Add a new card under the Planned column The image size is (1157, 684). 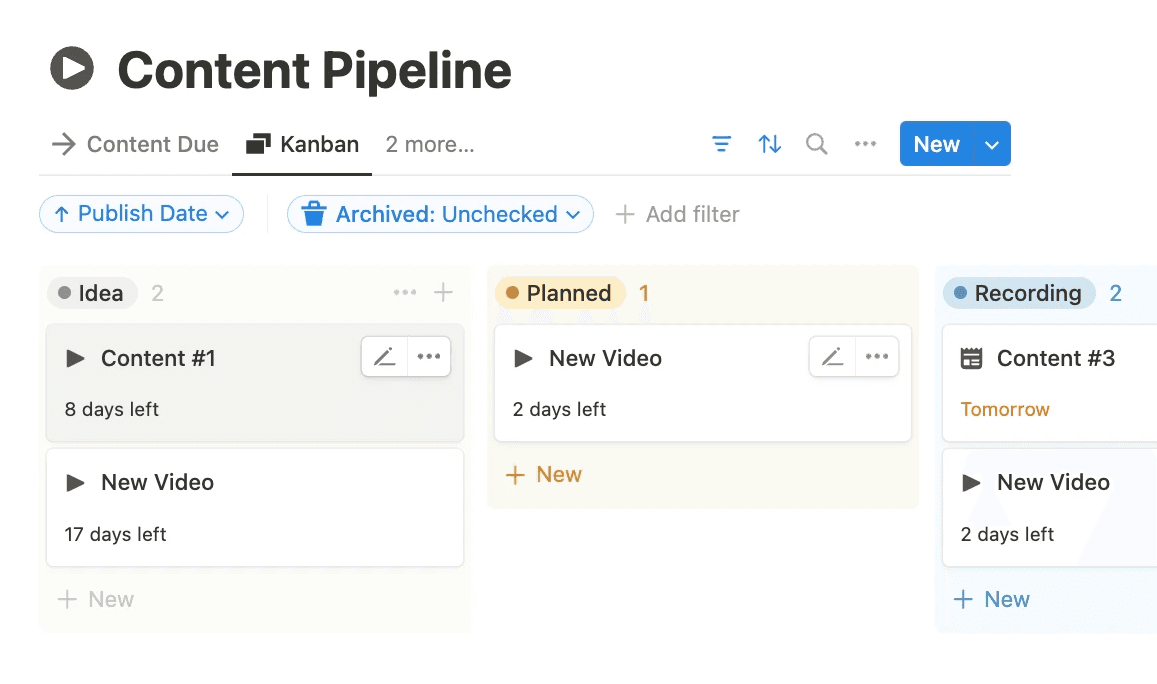pos(544,474)
